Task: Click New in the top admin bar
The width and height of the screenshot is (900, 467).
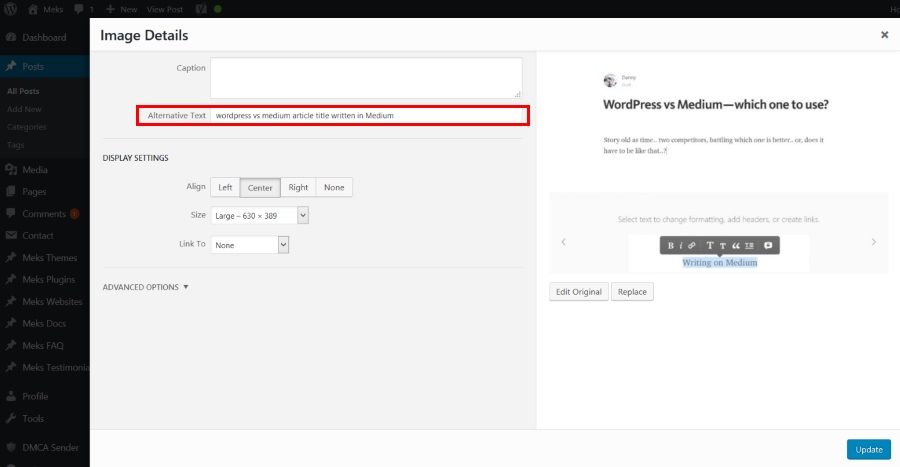Action: 121,9
